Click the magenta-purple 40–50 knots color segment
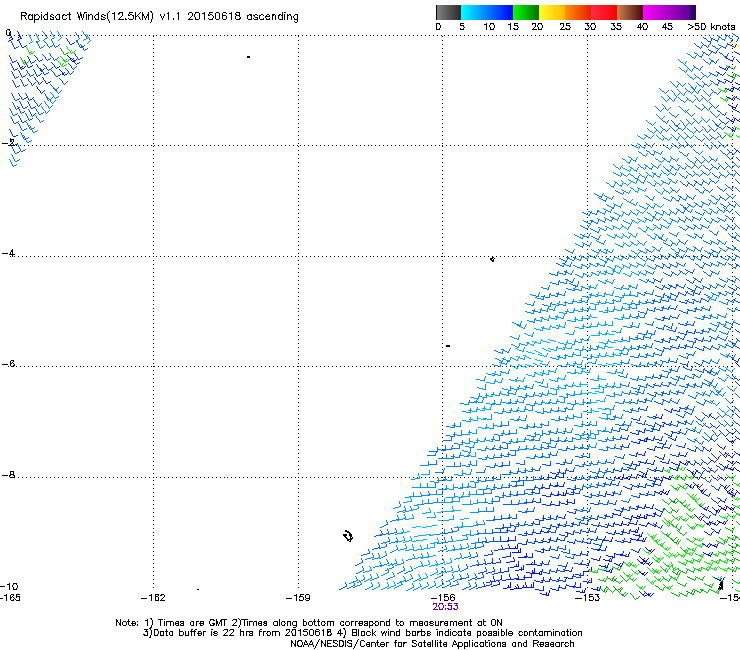Viewport: 740px width, 650px height. pyautogui.click(x=669, y=12)
